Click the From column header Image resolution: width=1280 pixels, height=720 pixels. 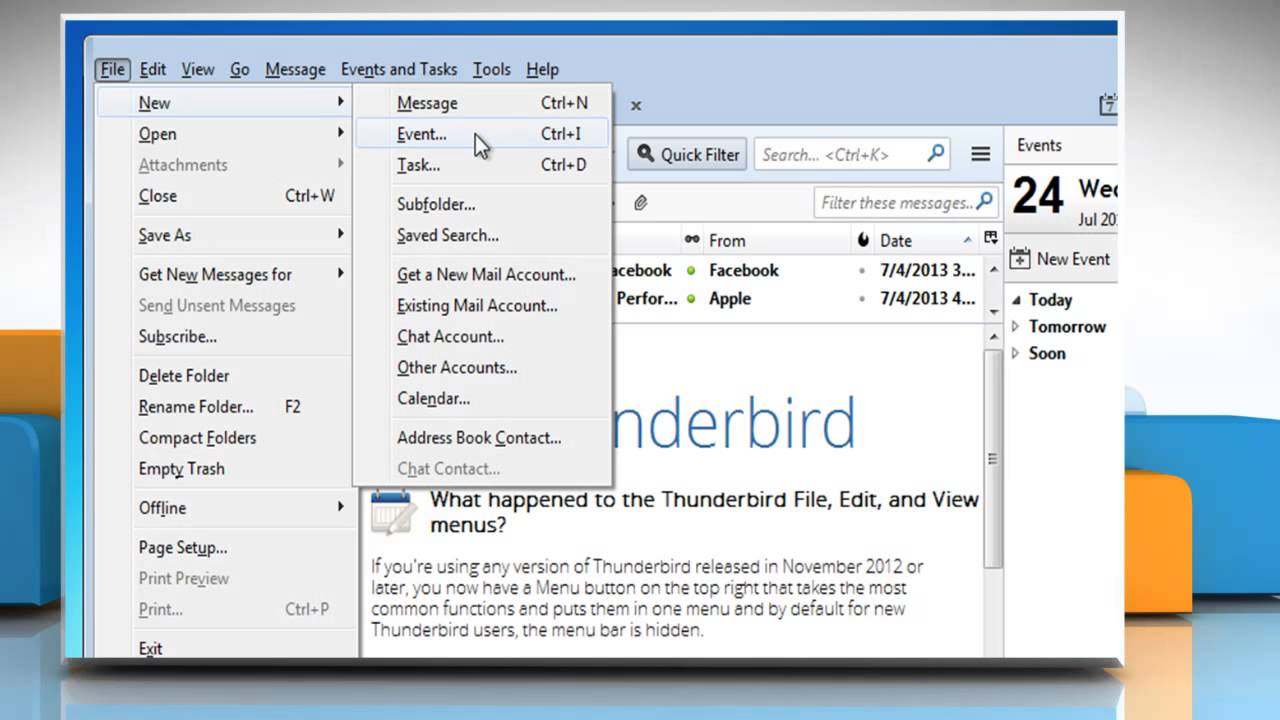pos(776,240)
